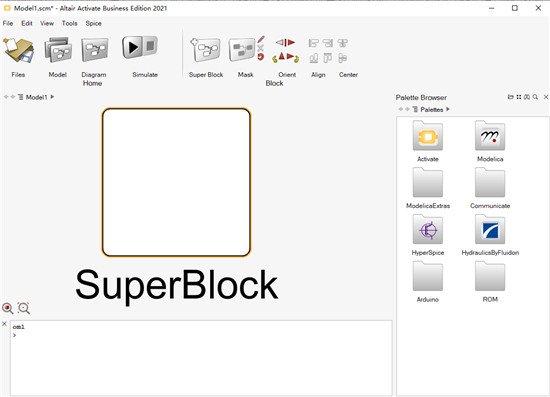Screen dimensions: 550x397
Task: Click the Palette Browser binoculars icon
Action: tap(526, 97)
